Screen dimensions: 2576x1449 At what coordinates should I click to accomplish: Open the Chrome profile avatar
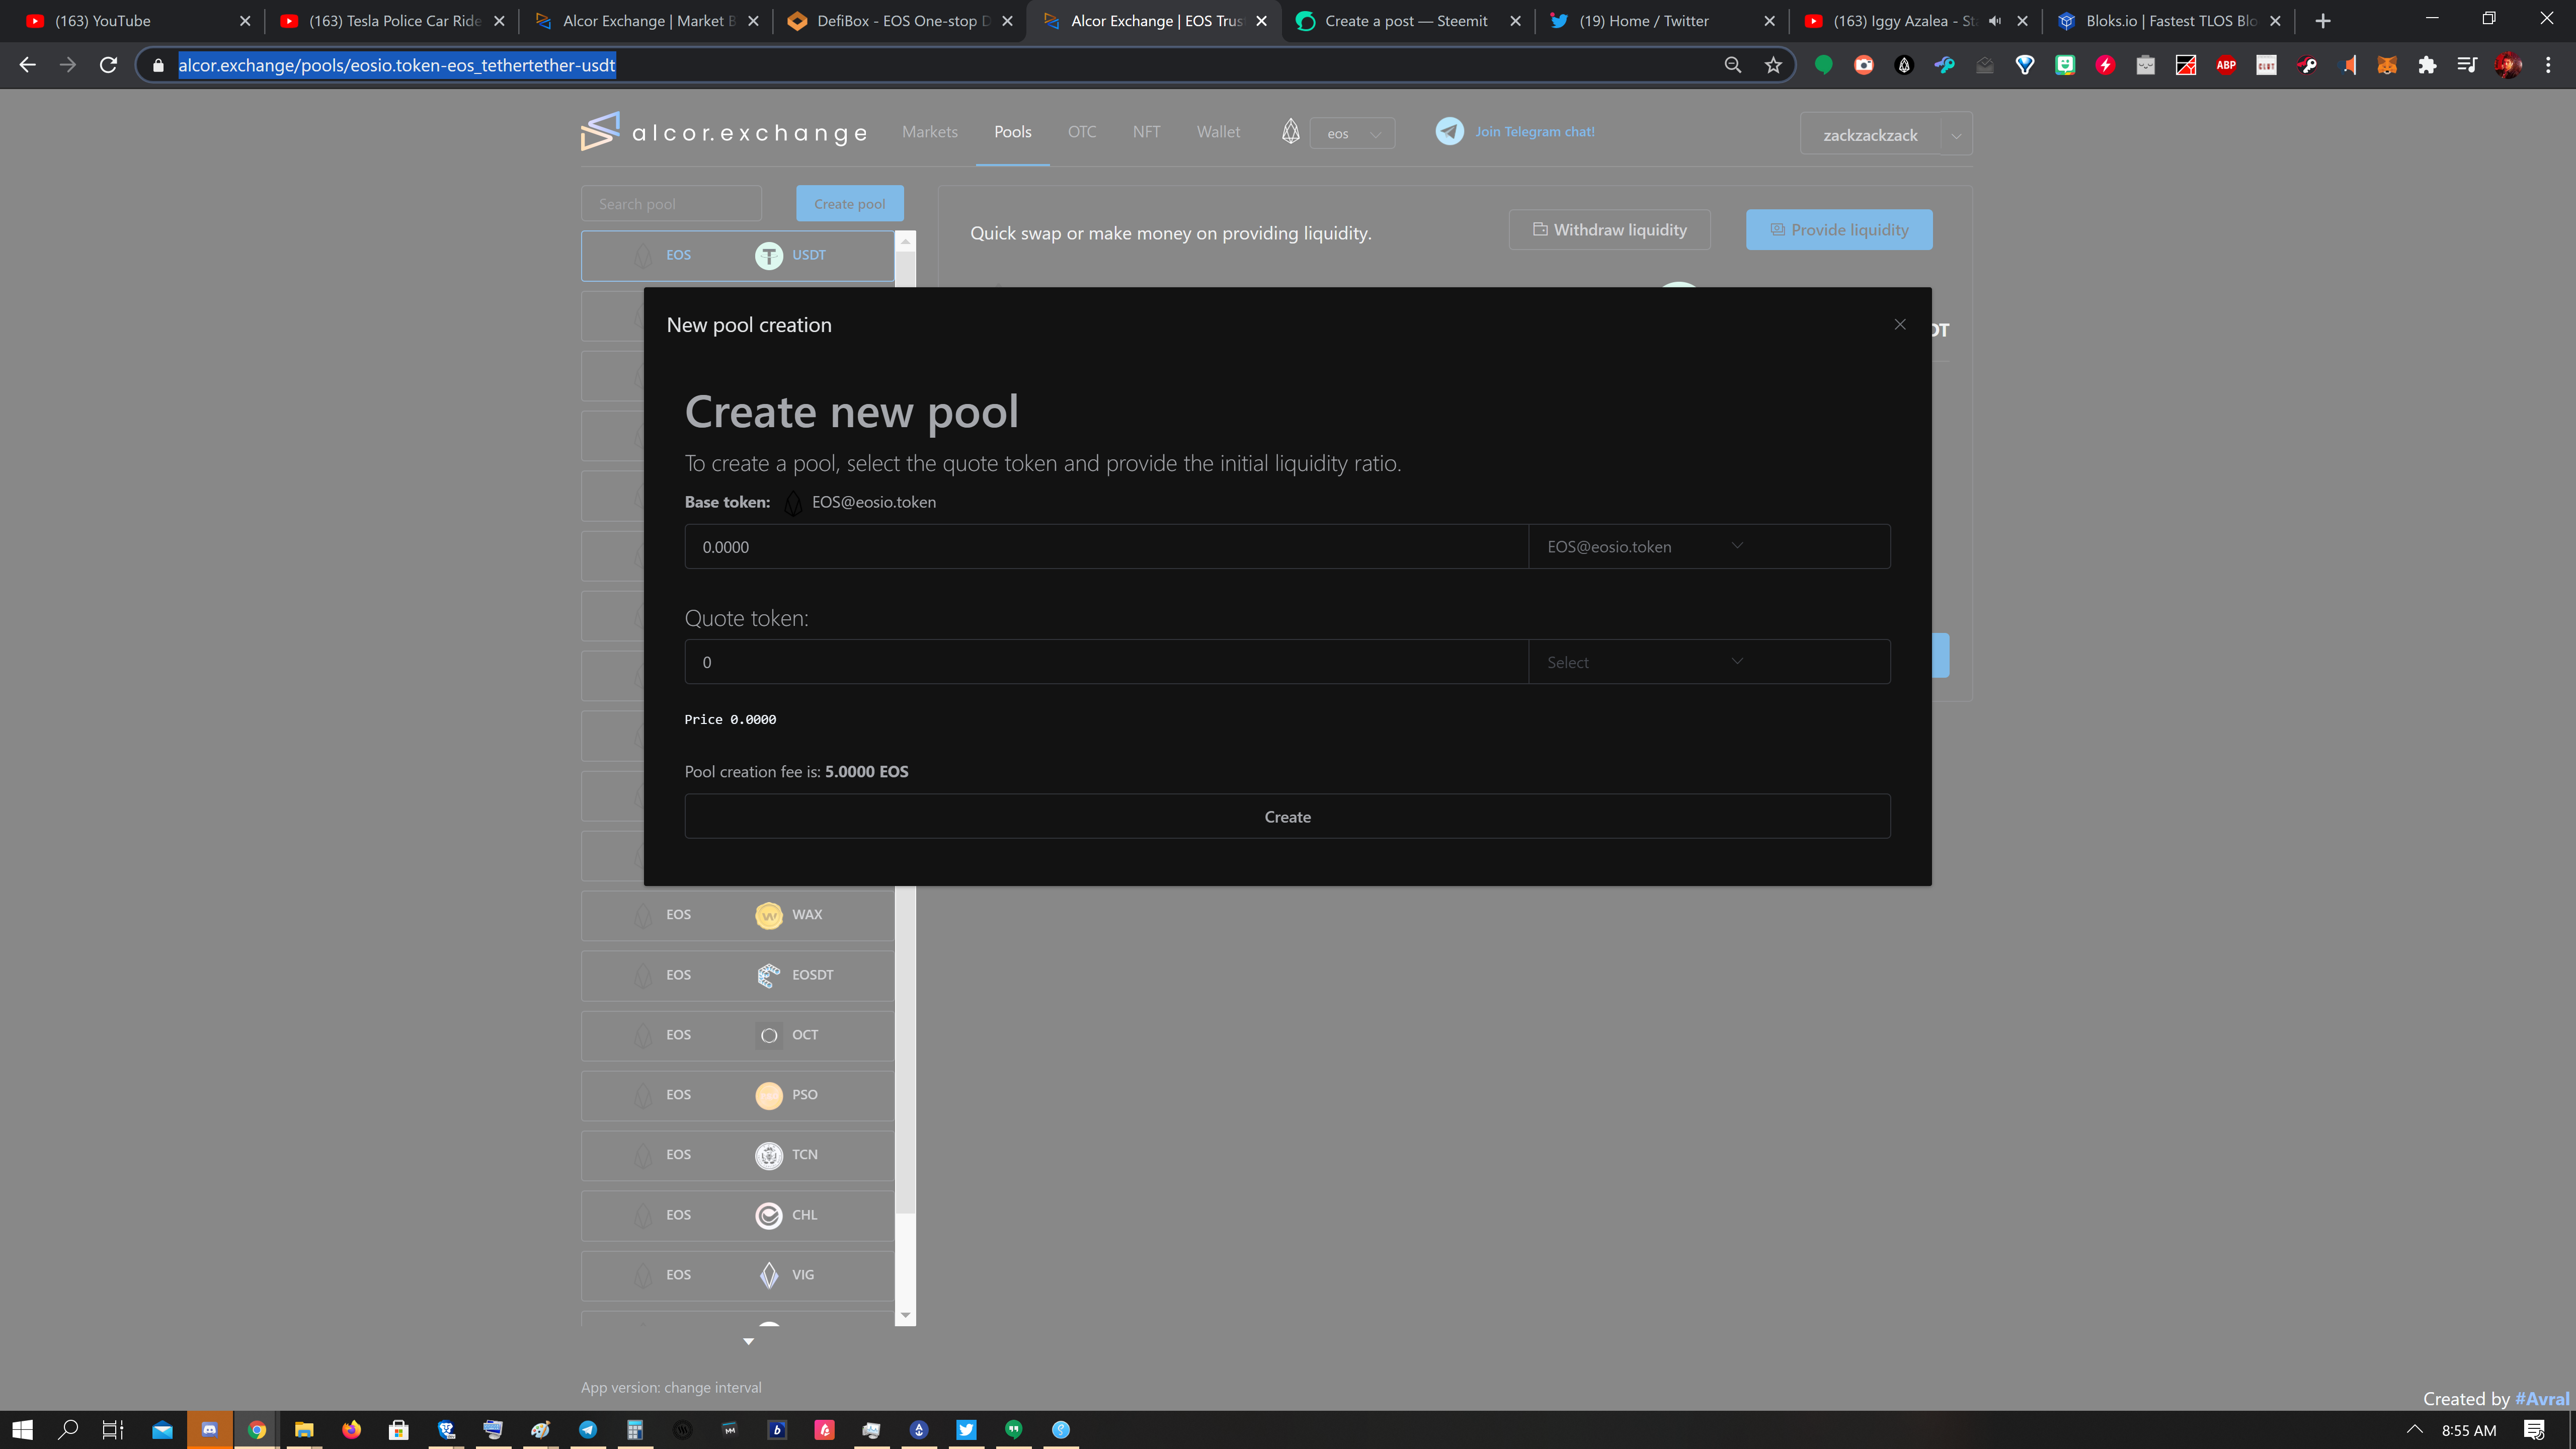pos(2508,65)
